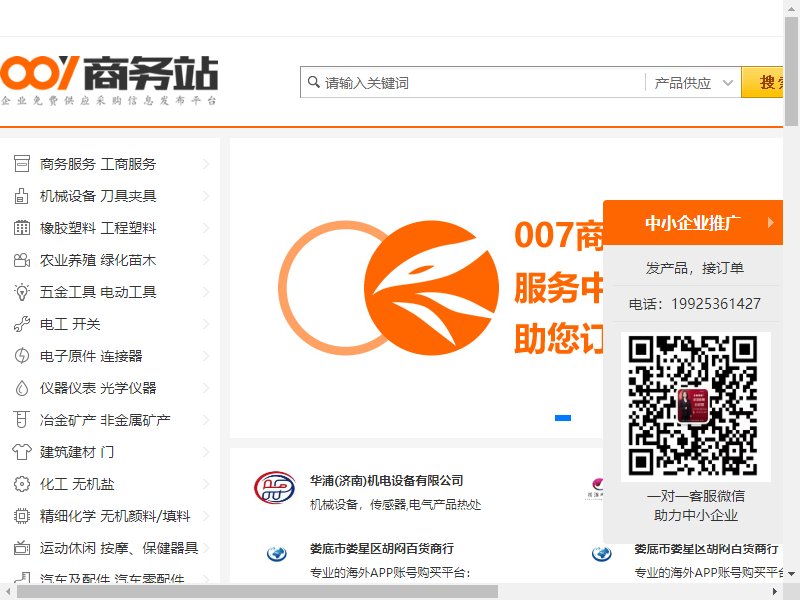
Task: Click the text 一对一客服微信
Action: [x=696, y=496]
